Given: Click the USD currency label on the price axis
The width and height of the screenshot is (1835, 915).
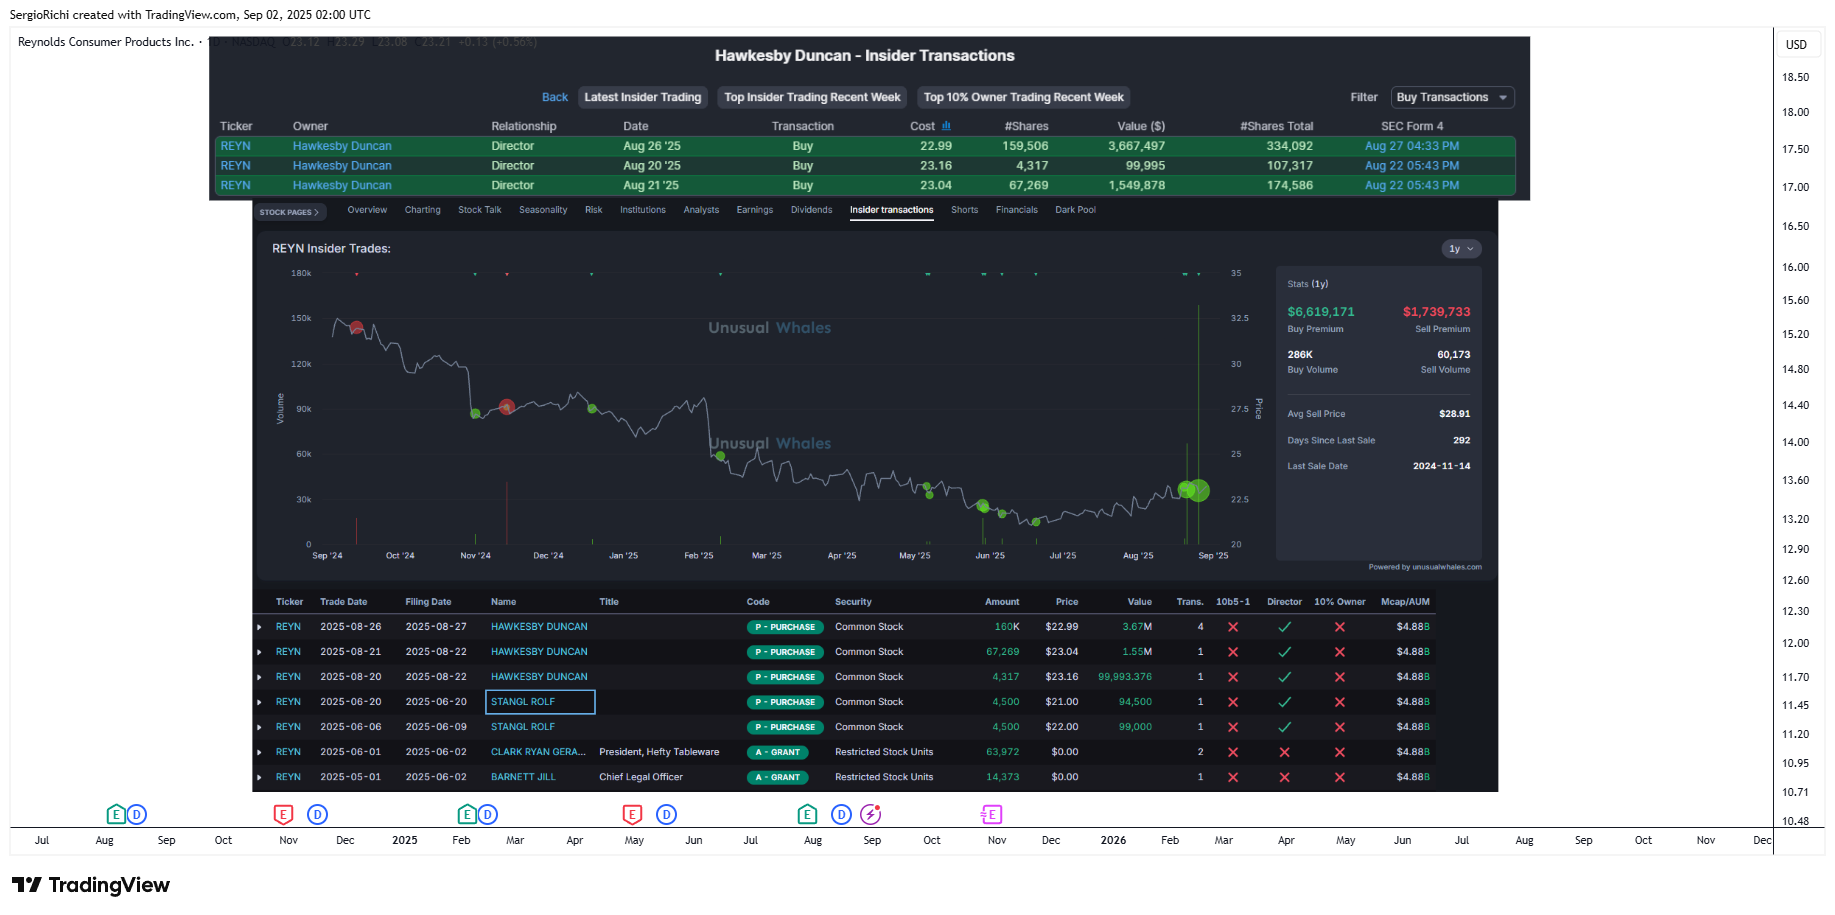Looking at the screenshot, I should tap(1796, 45).
